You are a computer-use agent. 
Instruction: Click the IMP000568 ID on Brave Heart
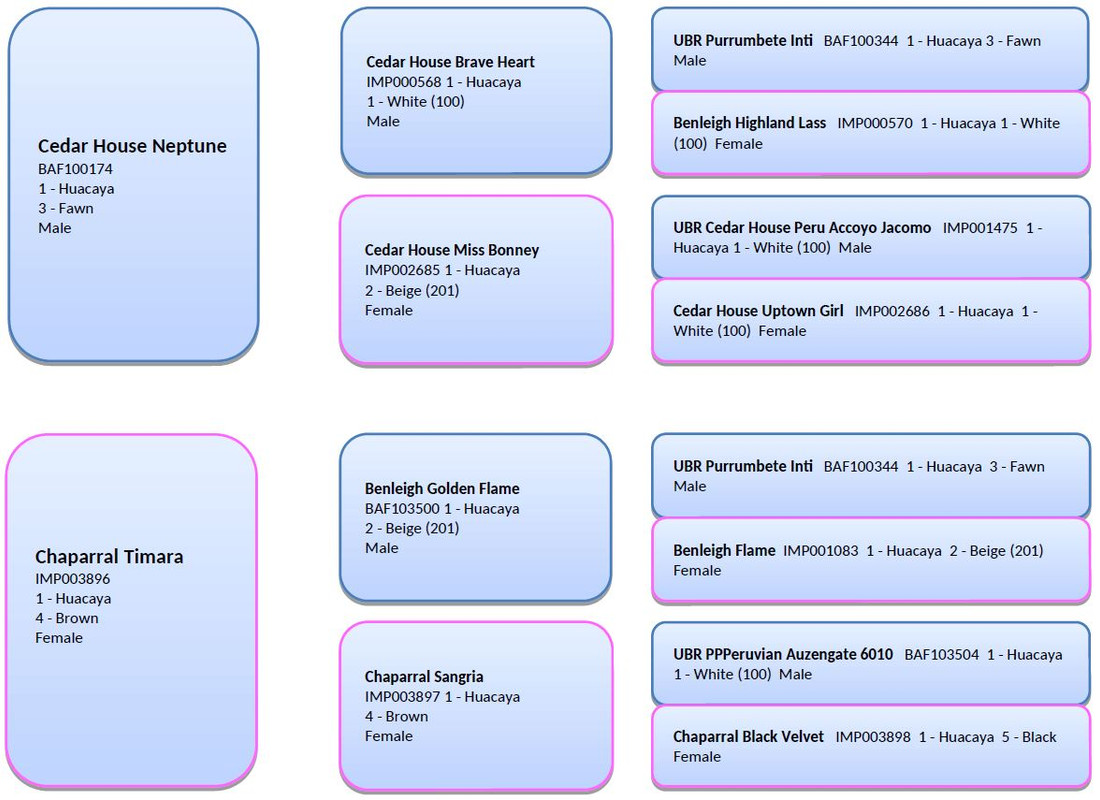403,82
